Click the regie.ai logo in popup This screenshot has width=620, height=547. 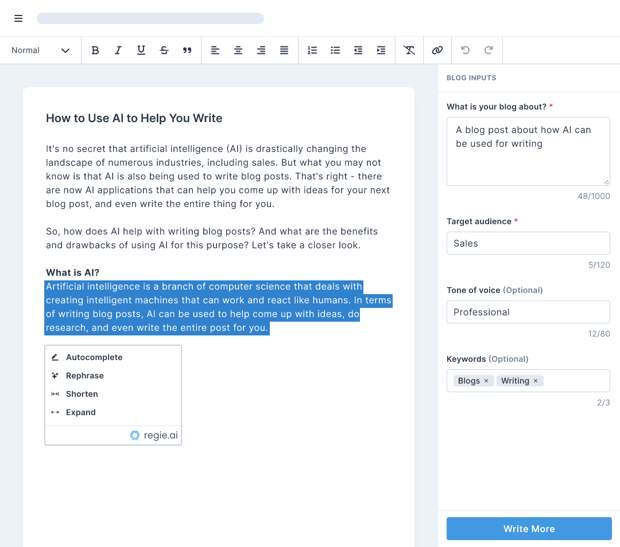tap(154, 435)
